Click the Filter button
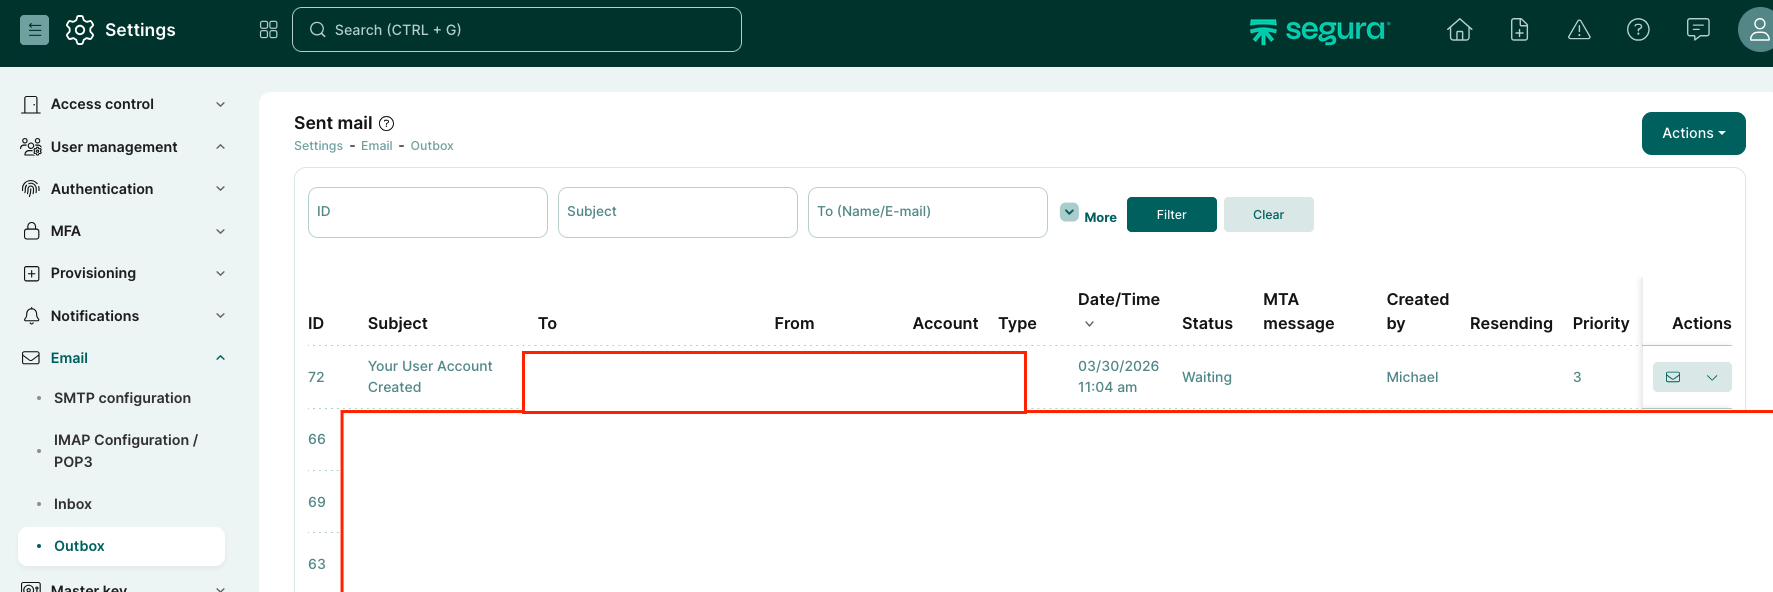Image resolution: width=1773 pixels, height=592 pixels. tap(1171, 214)
